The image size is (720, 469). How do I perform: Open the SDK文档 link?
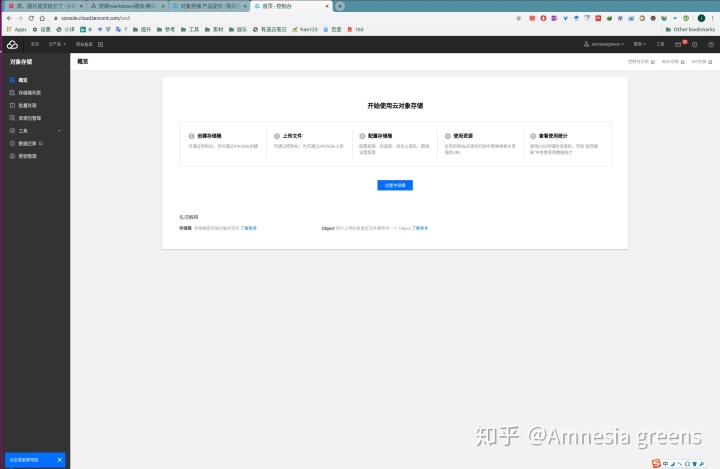(x=673, y=62)
